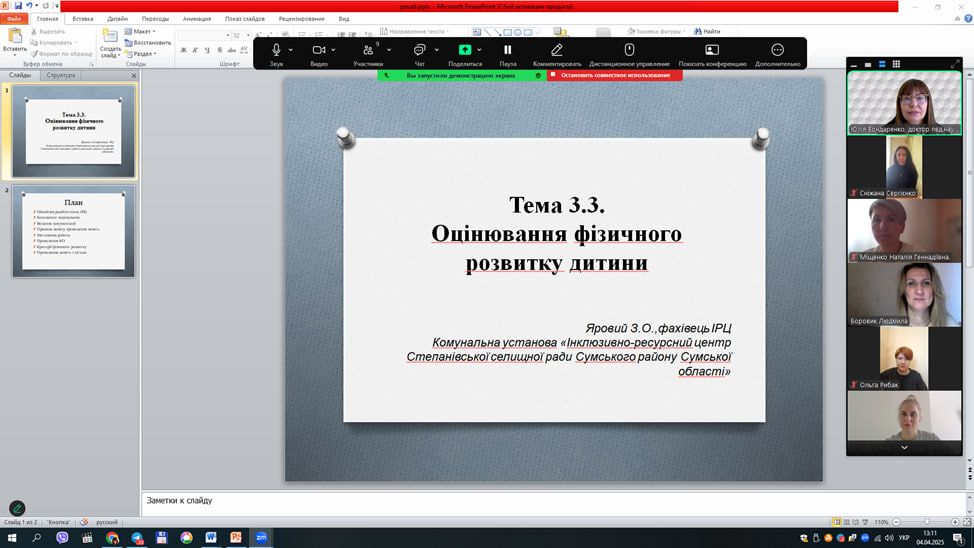Select the План slide thumbnail

[x=74, y=231]
